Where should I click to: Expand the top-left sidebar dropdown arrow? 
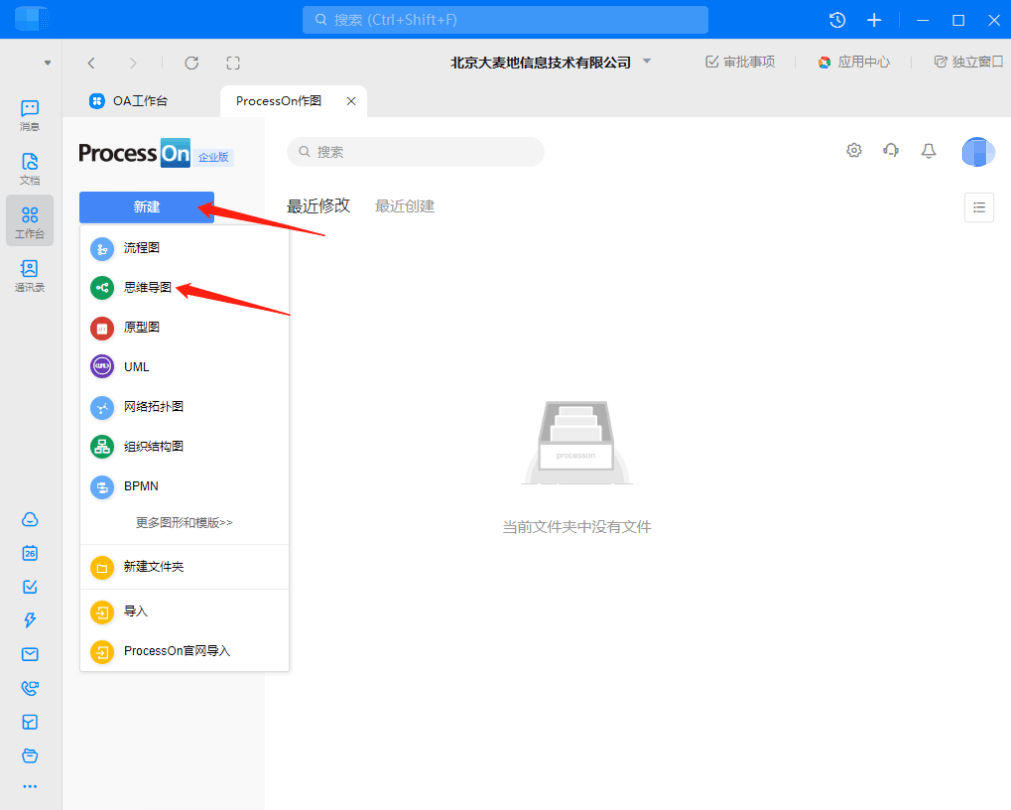(47, 63)
